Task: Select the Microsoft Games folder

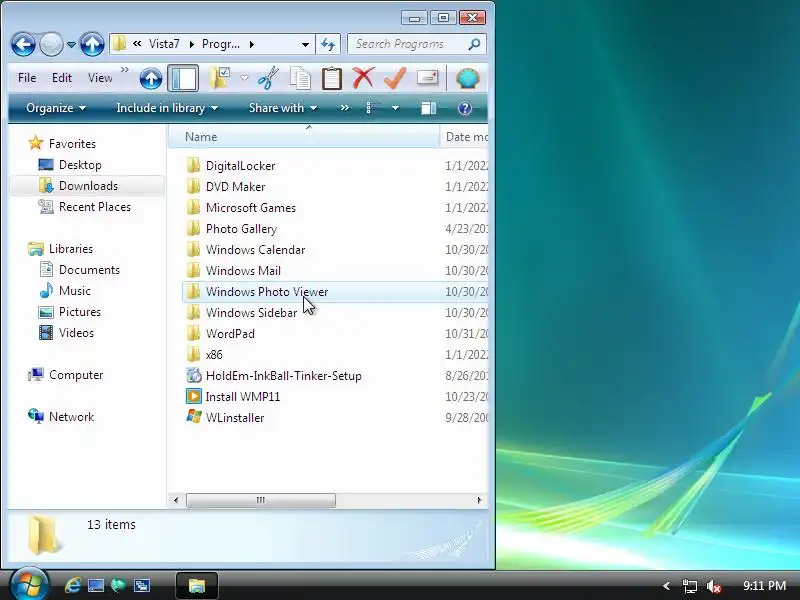Action: pos(250,208)
